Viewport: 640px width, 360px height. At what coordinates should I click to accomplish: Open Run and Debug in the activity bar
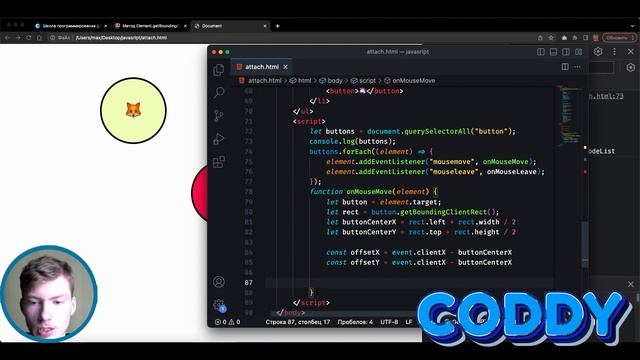219,139
